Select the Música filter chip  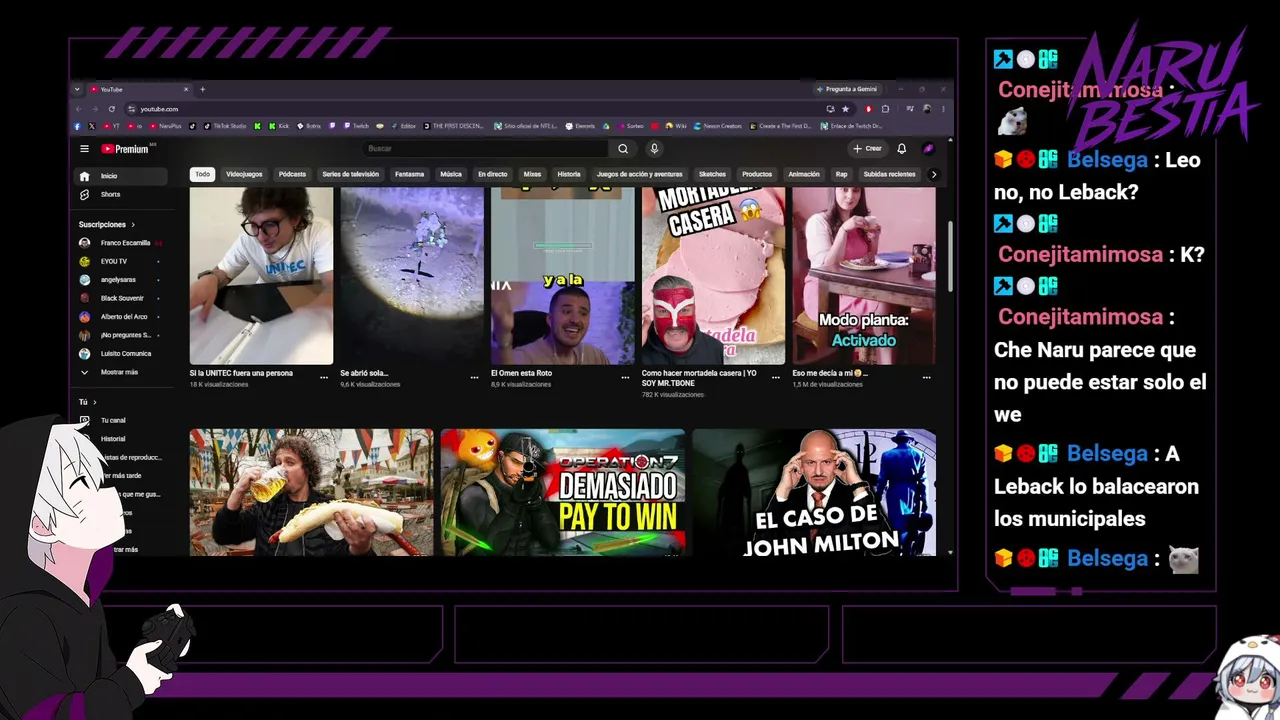(x=451, y=174)
